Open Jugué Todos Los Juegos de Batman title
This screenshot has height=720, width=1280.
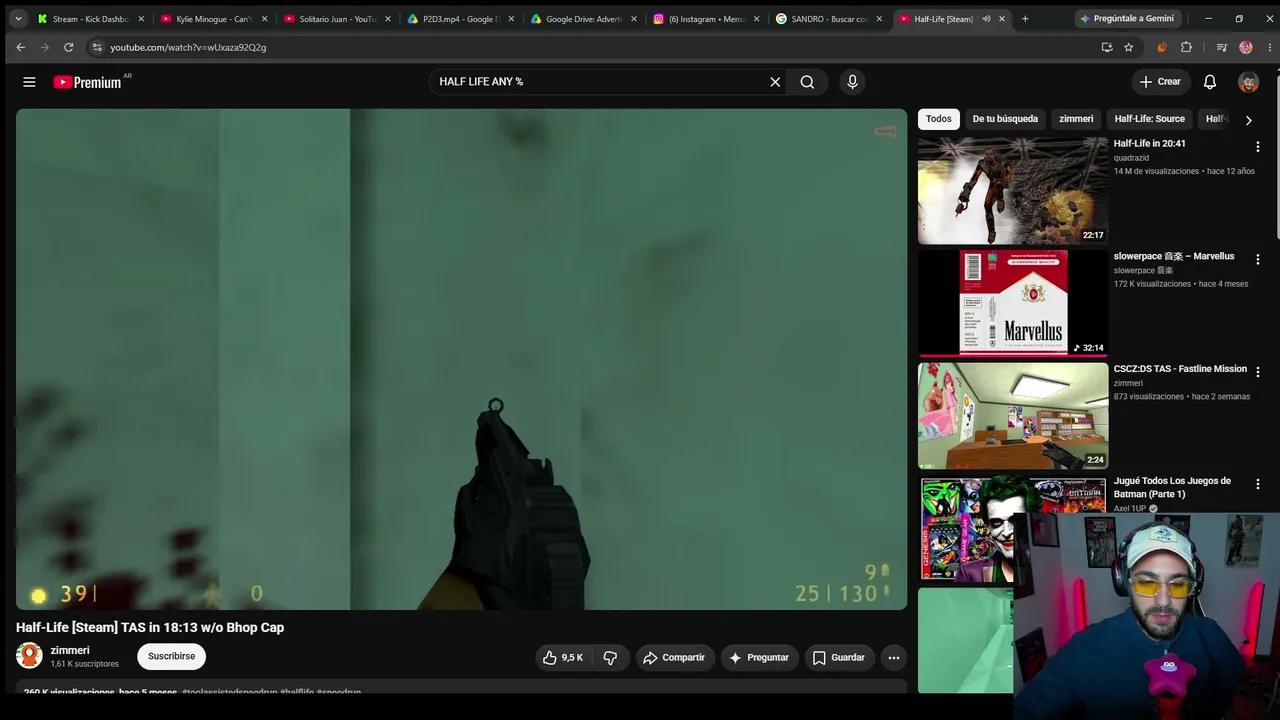1174,487
